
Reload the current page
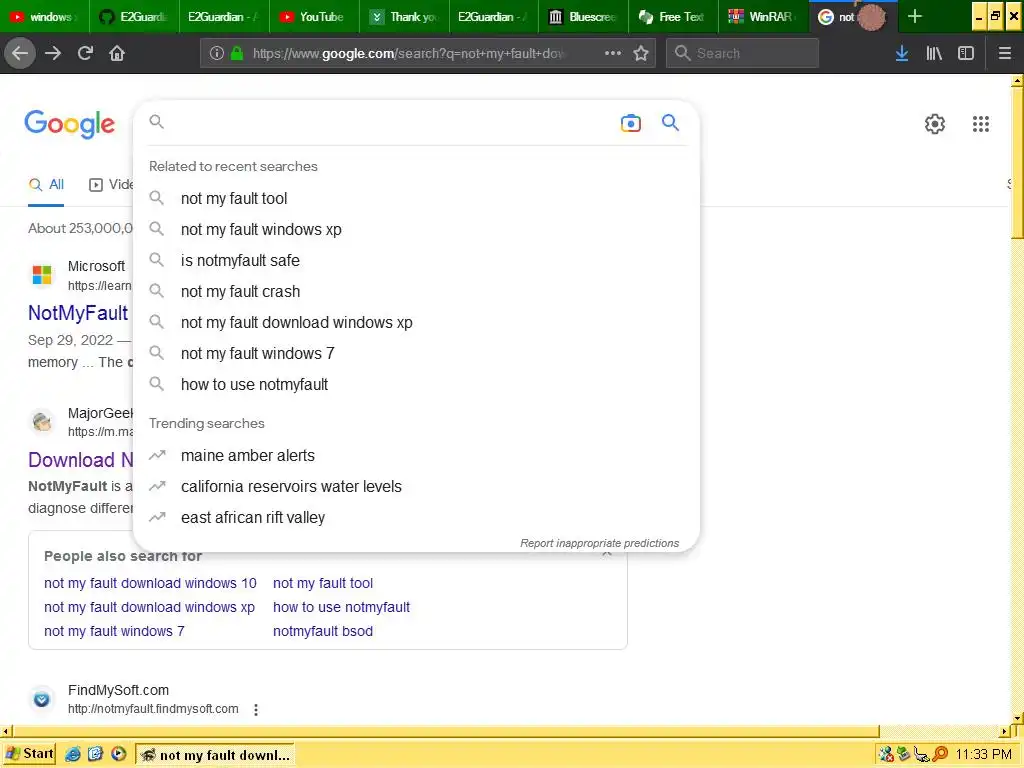pos(85,53)
